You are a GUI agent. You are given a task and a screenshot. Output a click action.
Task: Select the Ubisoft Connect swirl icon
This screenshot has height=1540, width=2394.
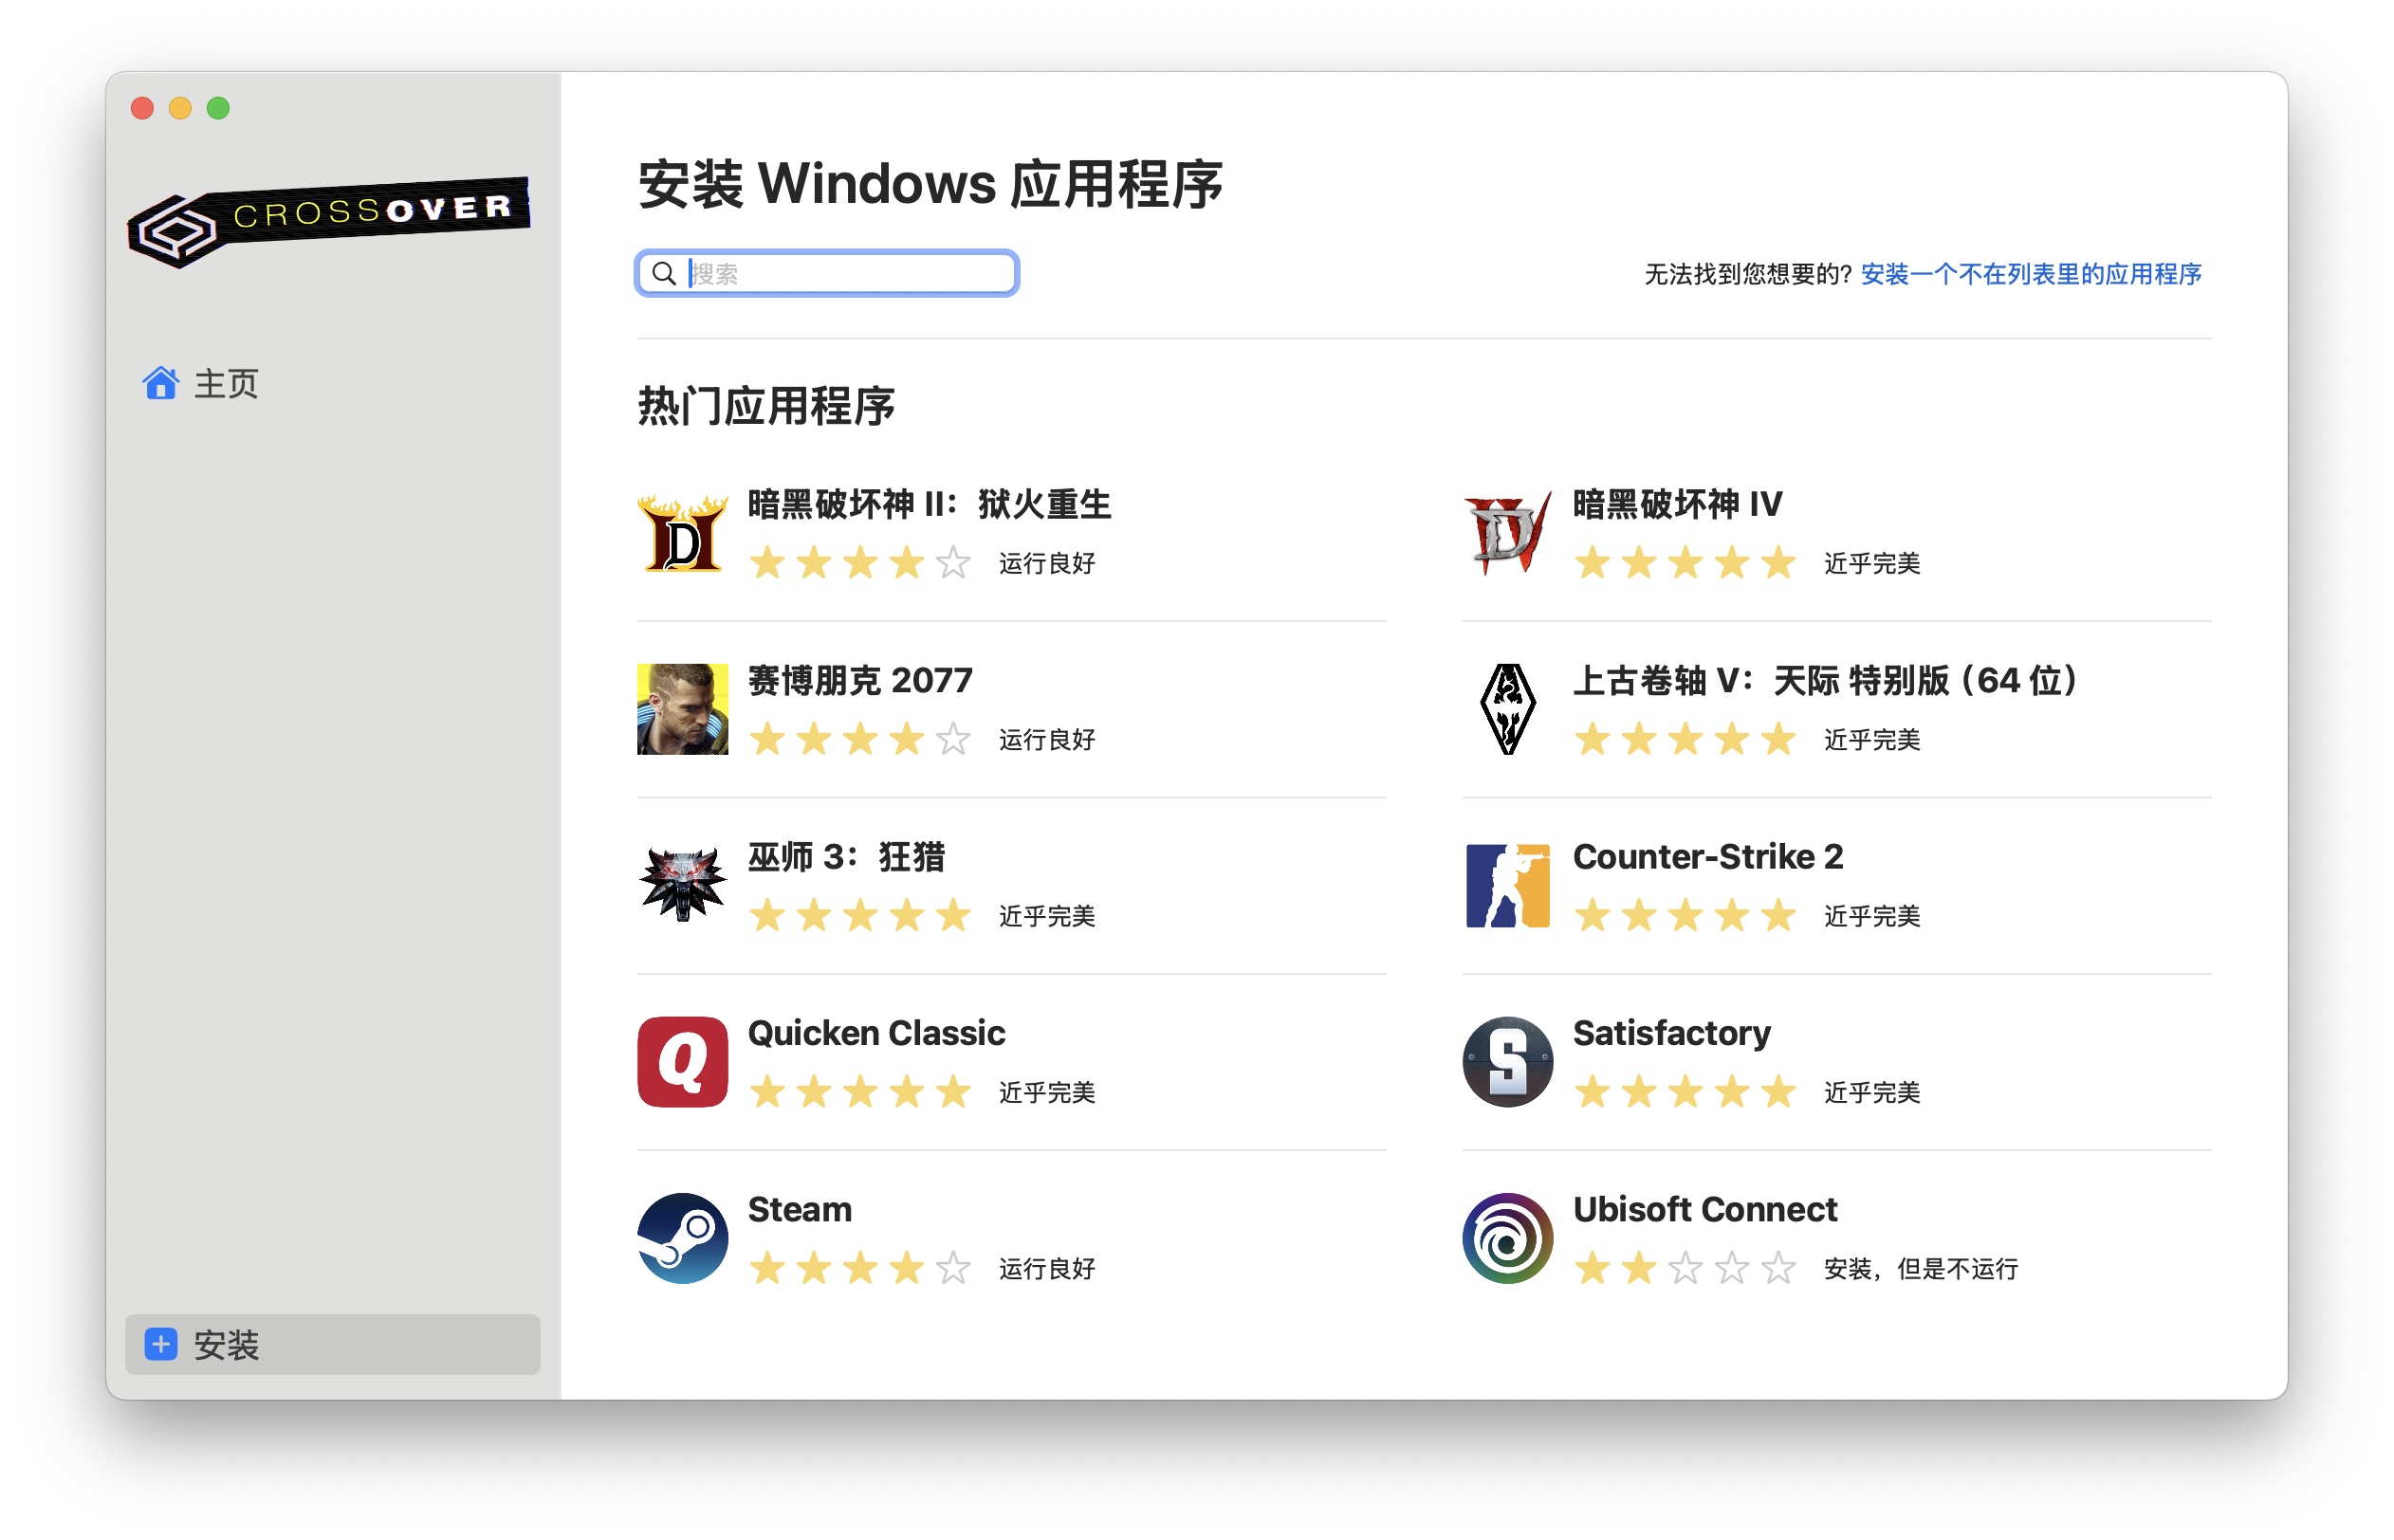pyautogui.click(x=1507, y=1238)
